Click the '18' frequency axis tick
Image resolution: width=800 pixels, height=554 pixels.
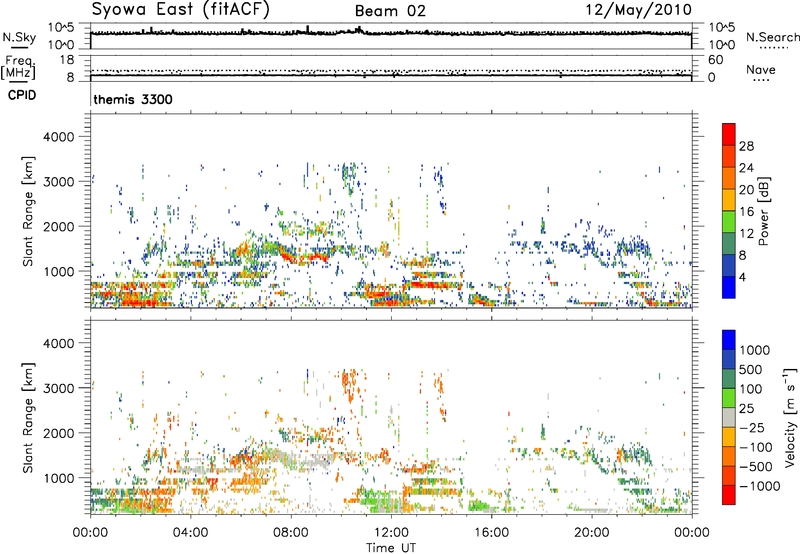(67, 59)
